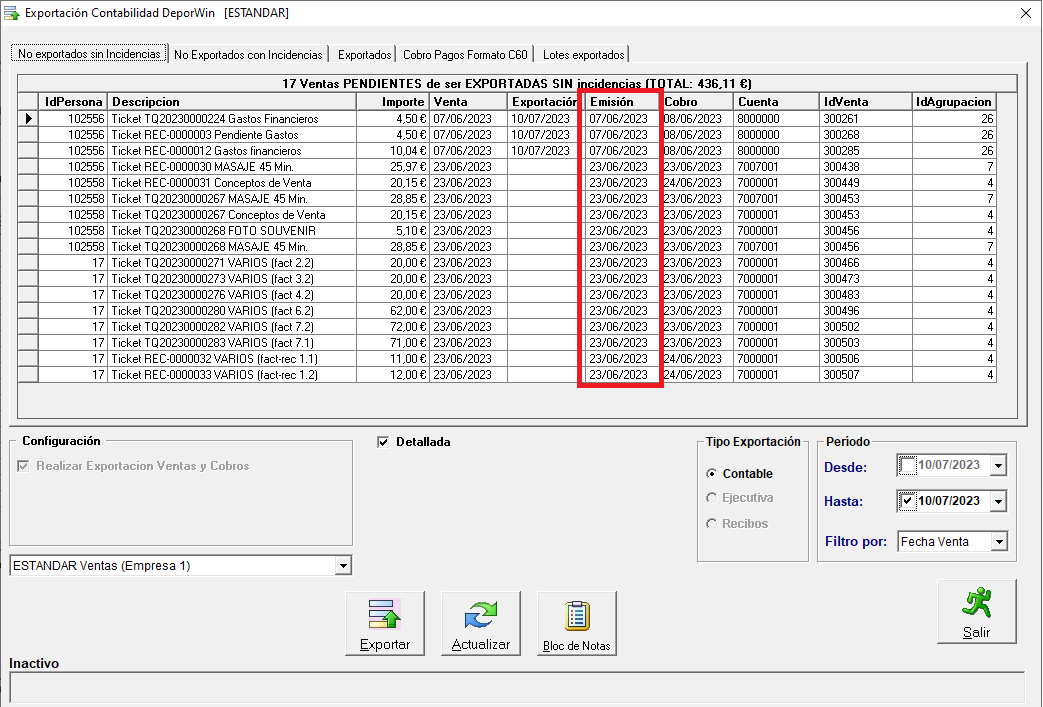
Task: Click the Emisión column header
Action: coord(621,102)
